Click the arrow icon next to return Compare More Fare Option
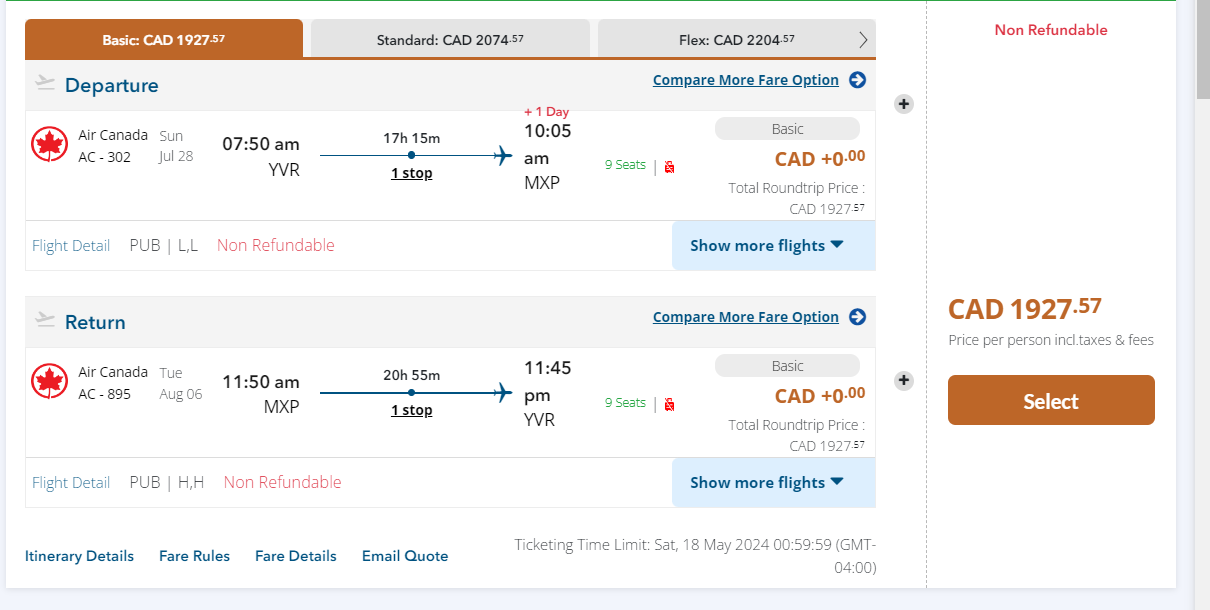 tap(857, 317)
